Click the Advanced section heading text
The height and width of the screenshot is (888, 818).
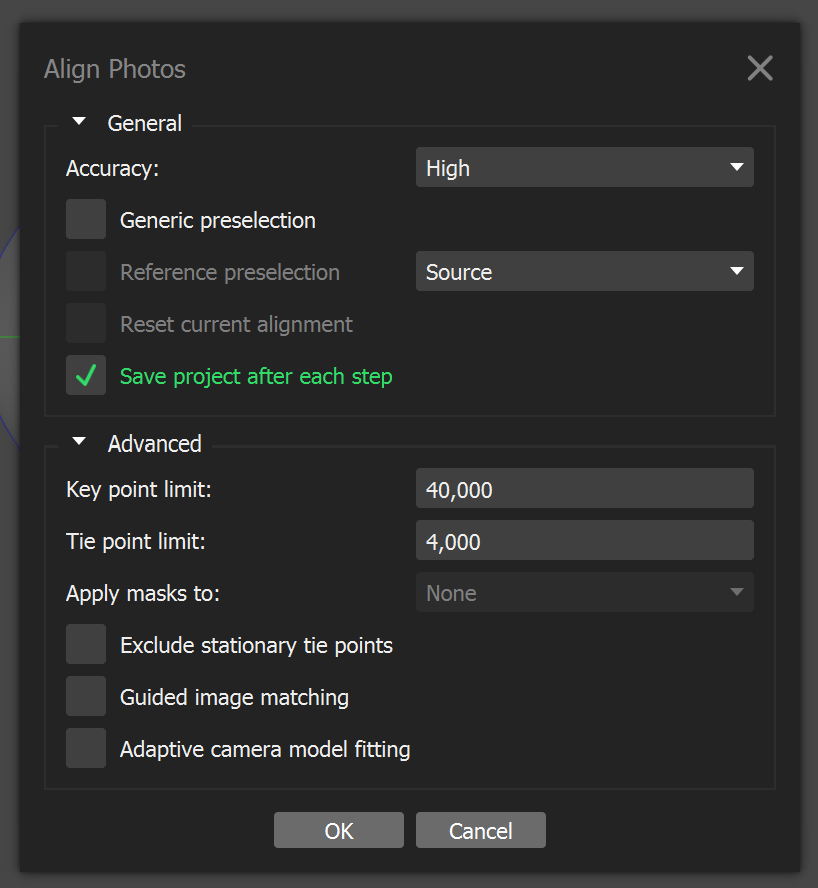pyautogui.click(x=155, y=444)
